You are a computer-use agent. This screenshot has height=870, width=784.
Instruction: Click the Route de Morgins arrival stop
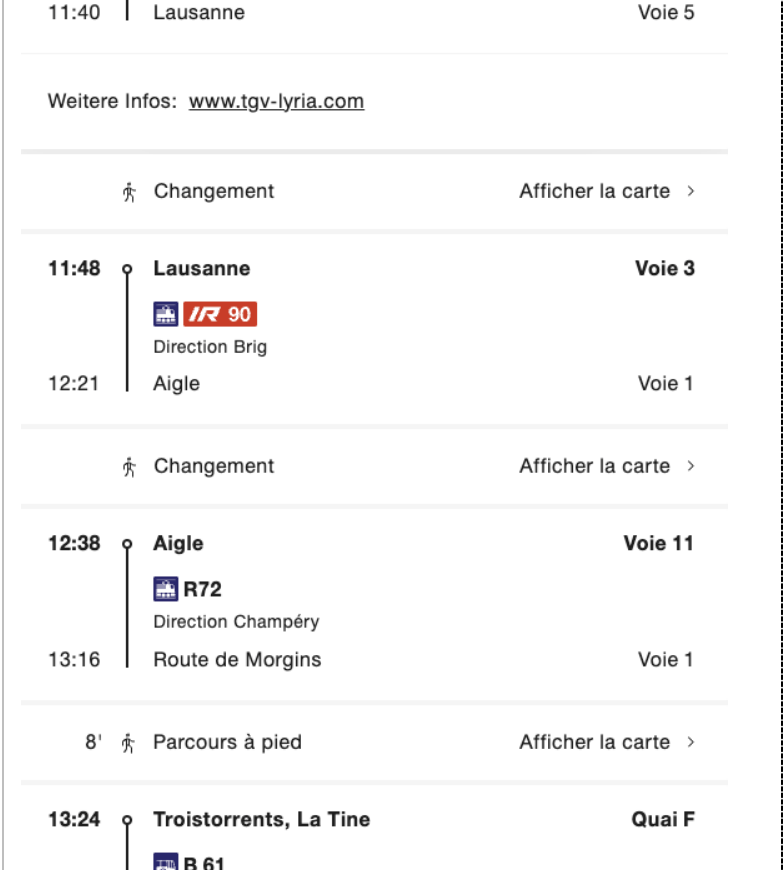click(237, 660)
